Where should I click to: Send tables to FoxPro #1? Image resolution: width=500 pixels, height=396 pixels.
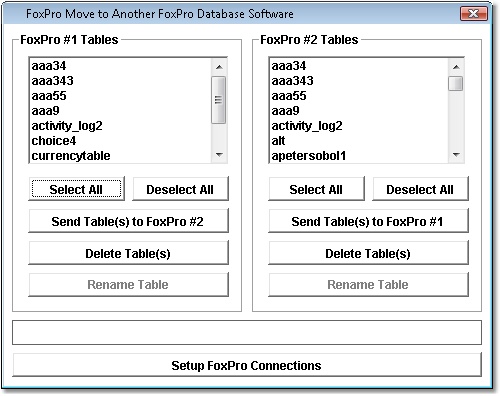368,221
